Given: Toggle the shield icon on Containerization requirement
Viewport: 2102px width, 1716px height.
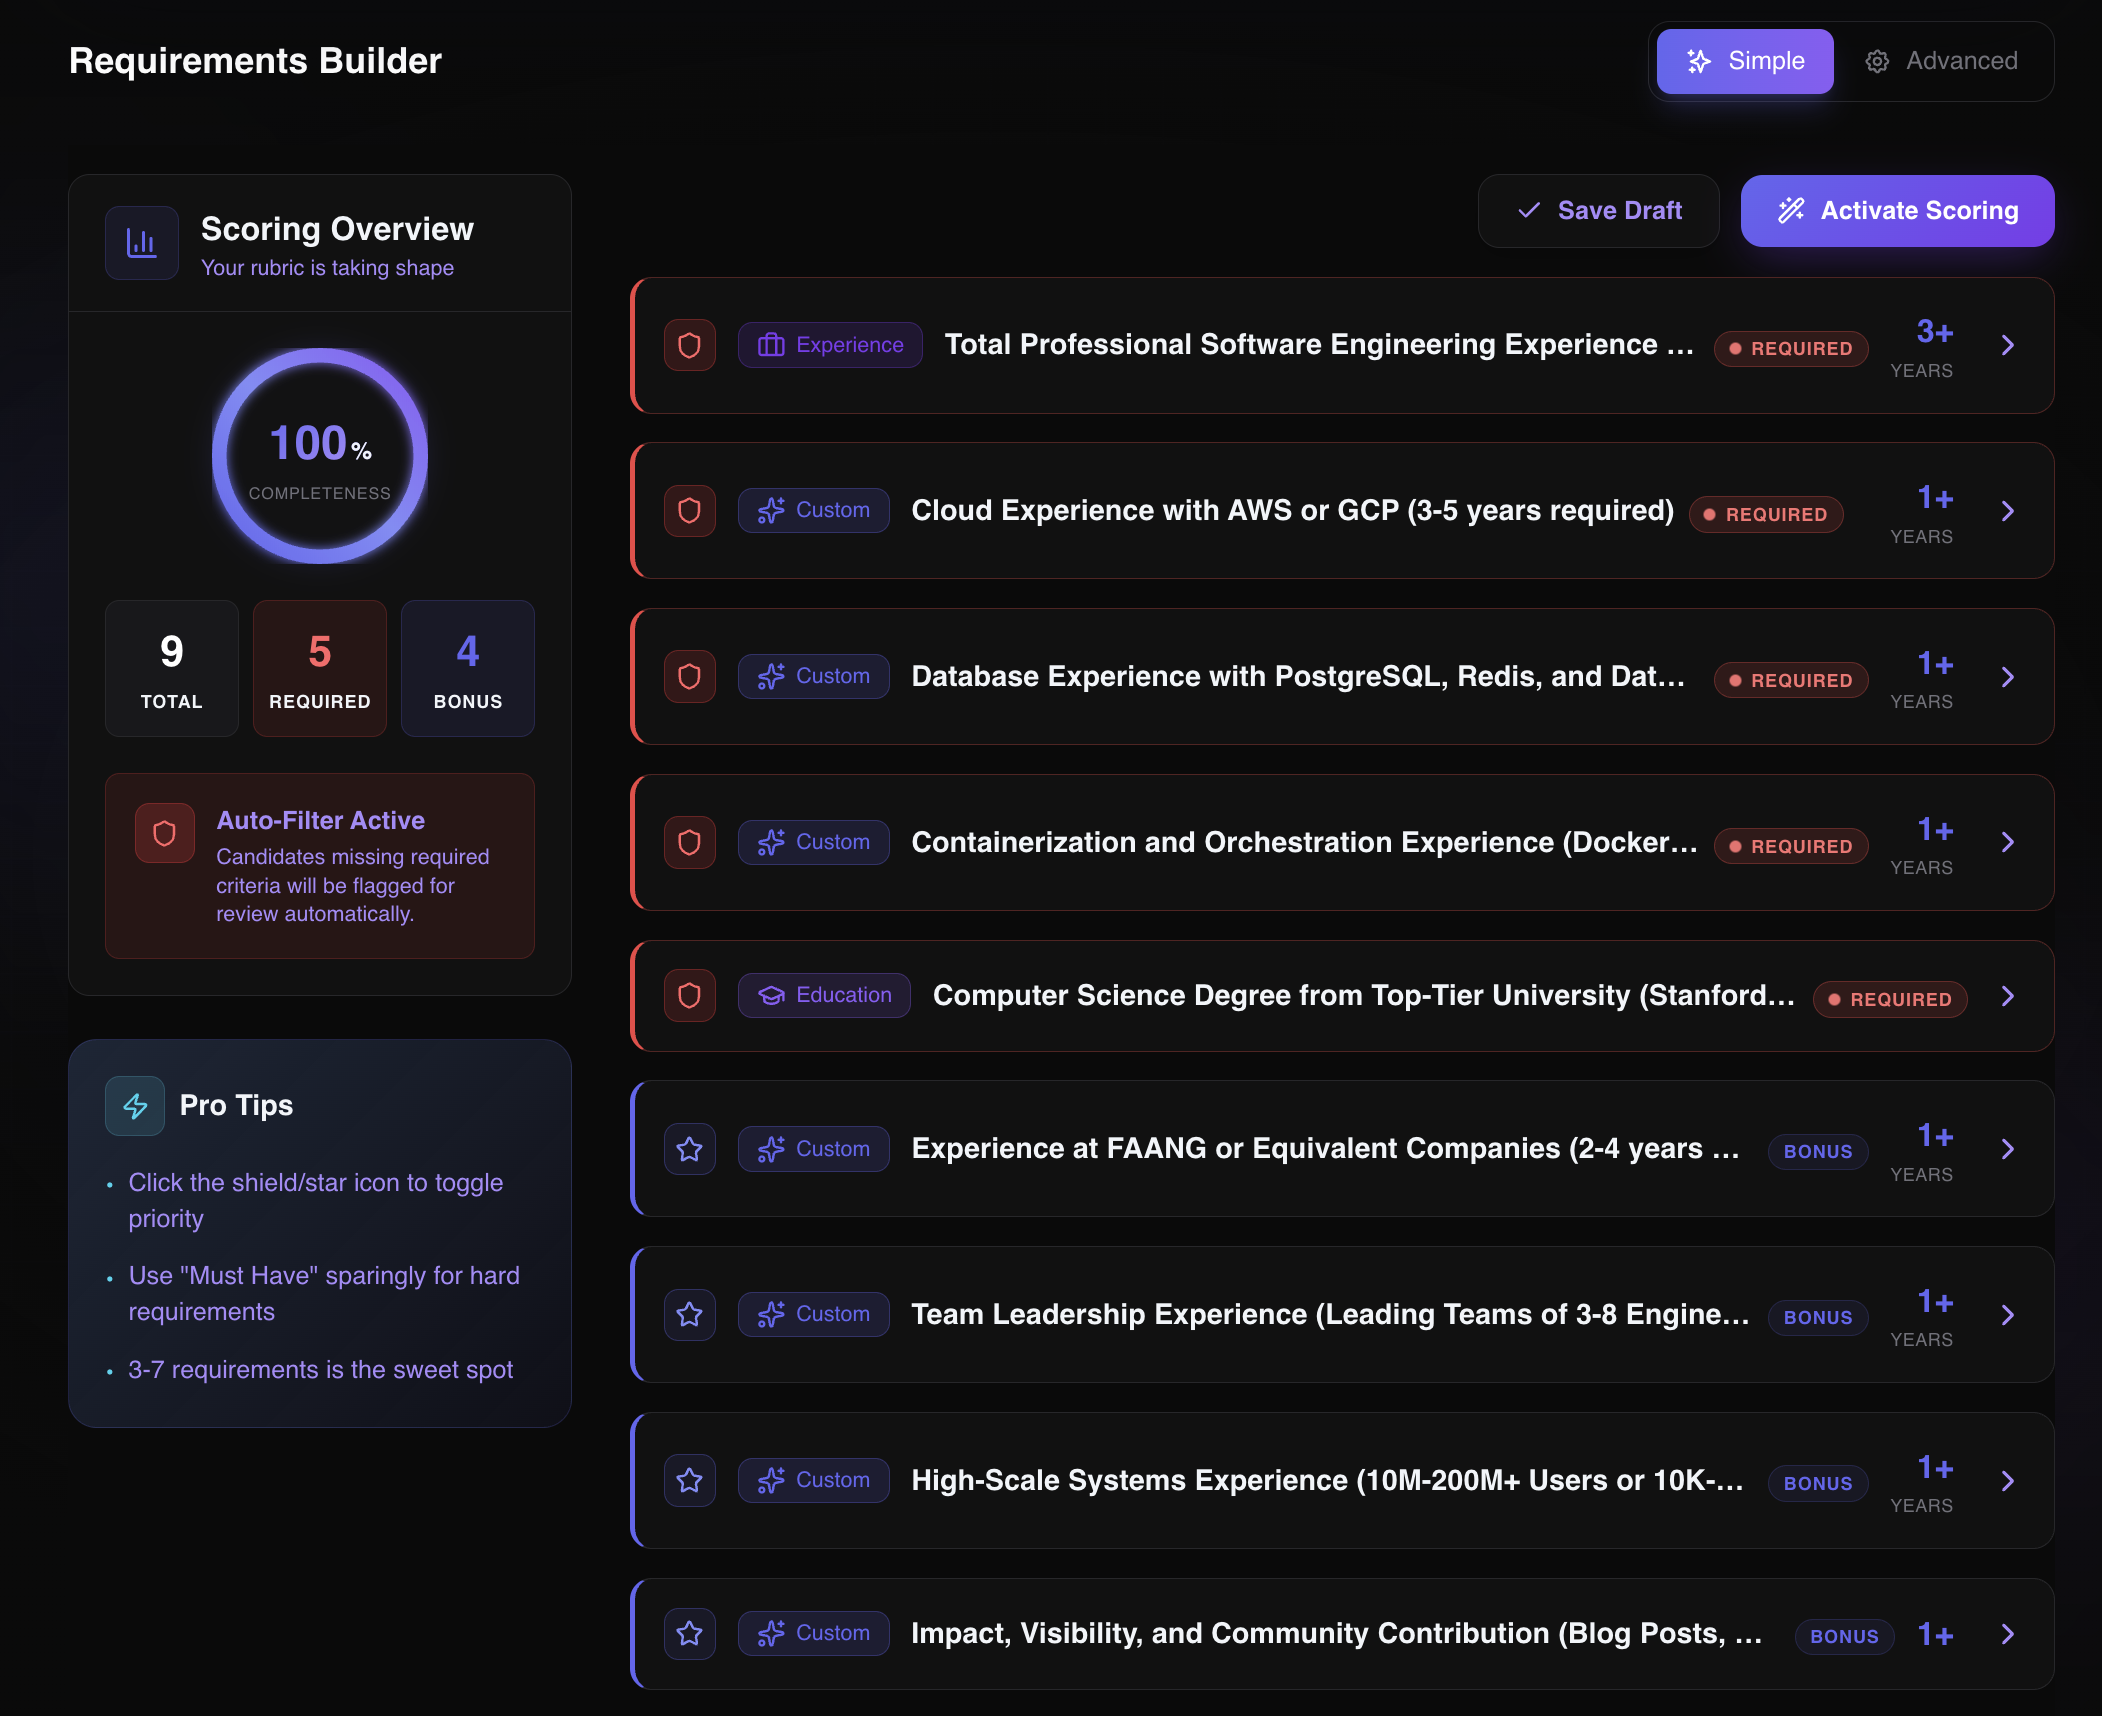Looking at the screenshot, I should click(689, 843).
